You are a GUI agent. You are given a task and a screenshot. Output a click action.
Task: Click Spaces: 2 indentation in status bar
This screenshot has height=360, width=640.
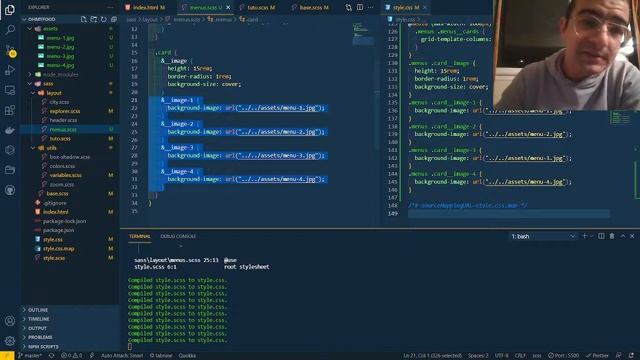pyautogui.click(x=478, y=356)
